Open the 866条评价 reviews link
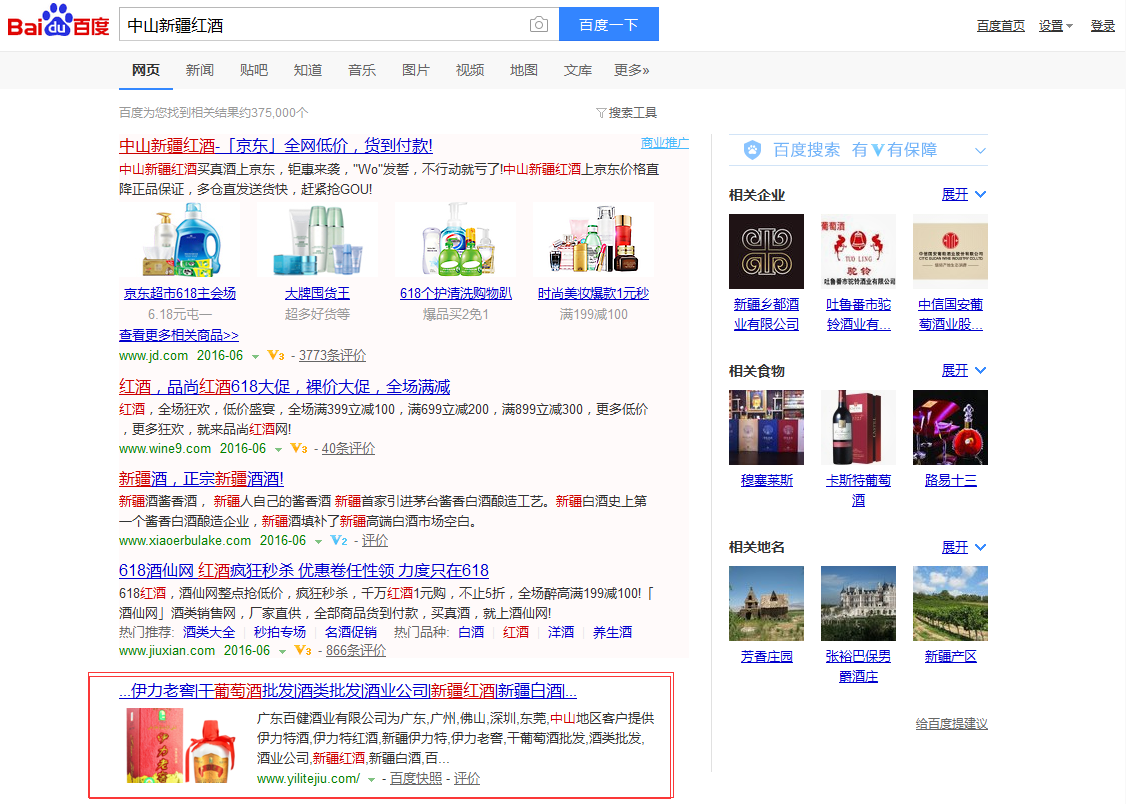This screenshot has height=804, width=1126. coord(355,650)
